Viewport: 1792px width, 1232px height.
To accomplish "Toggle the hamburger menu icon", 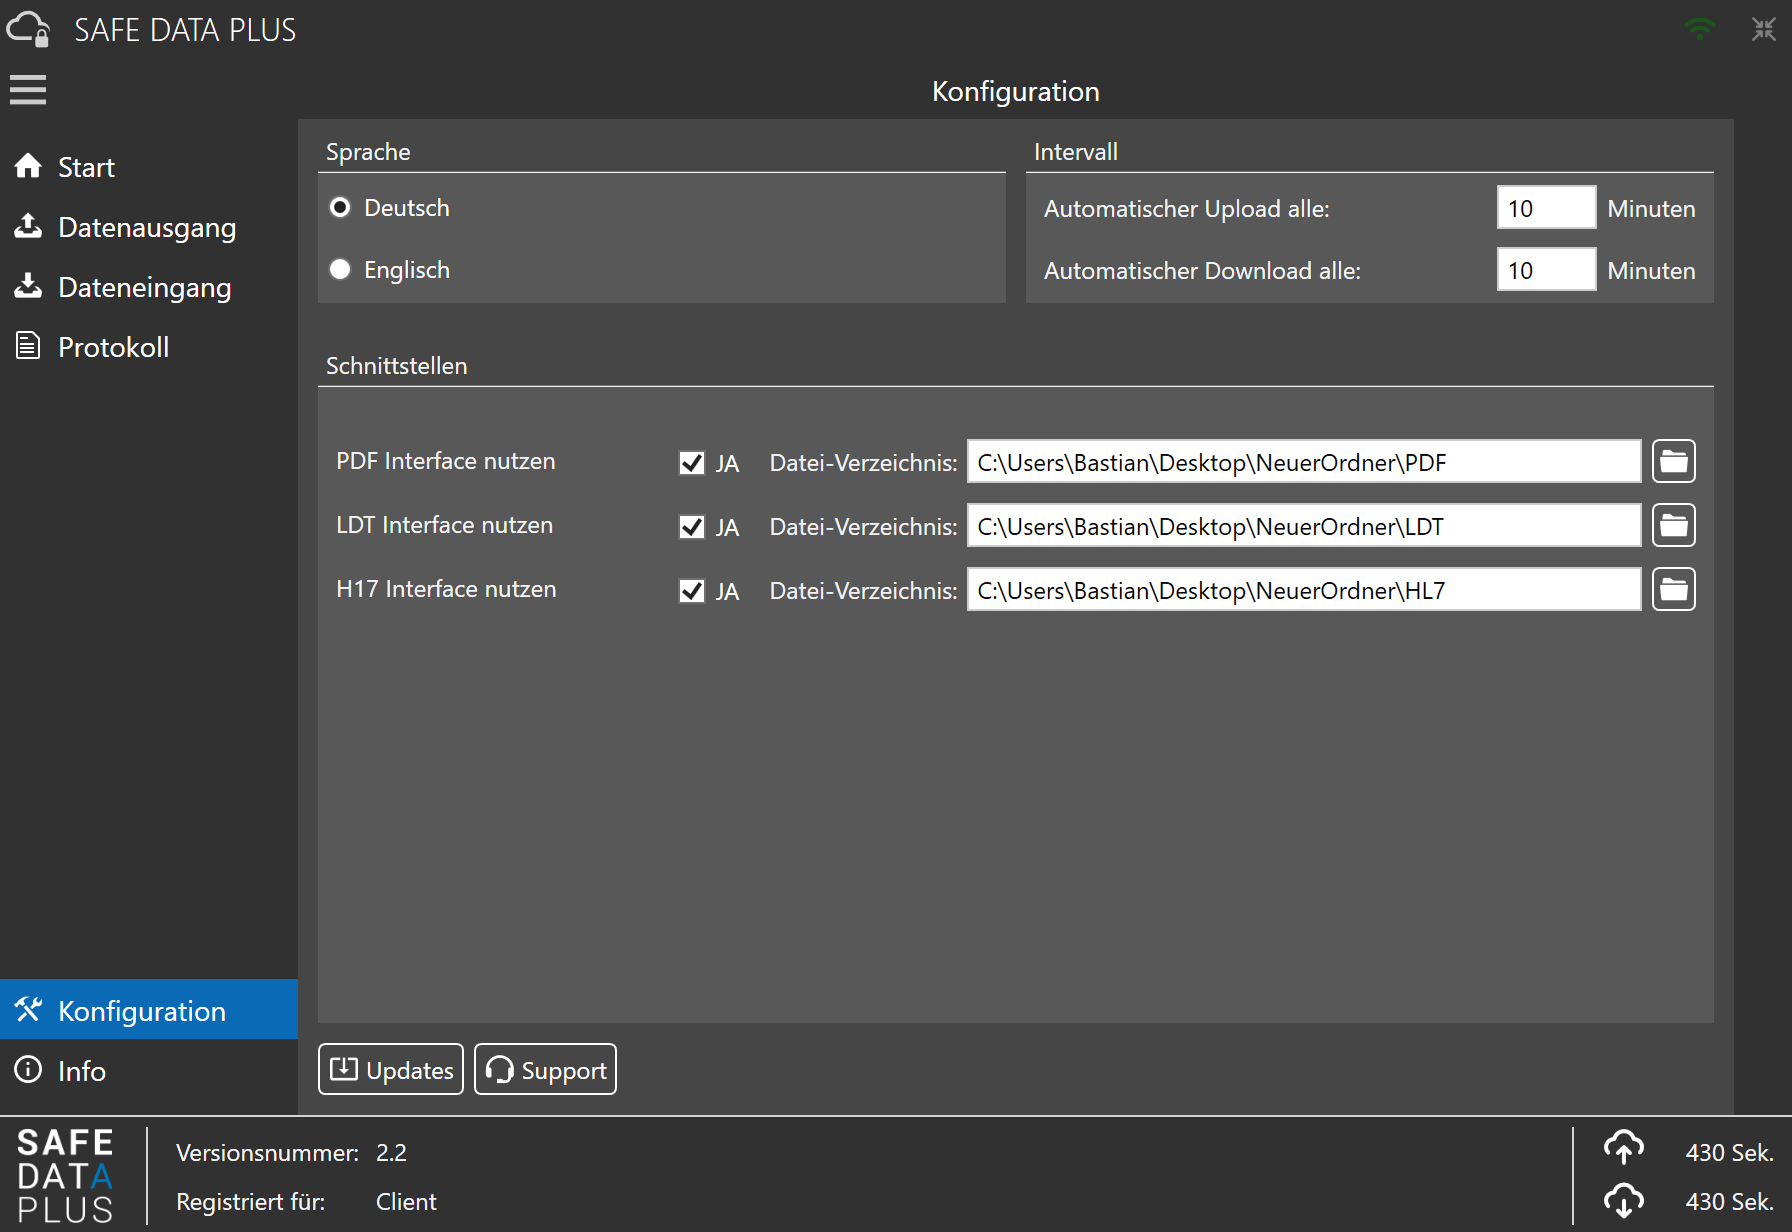I will [28, 90].
